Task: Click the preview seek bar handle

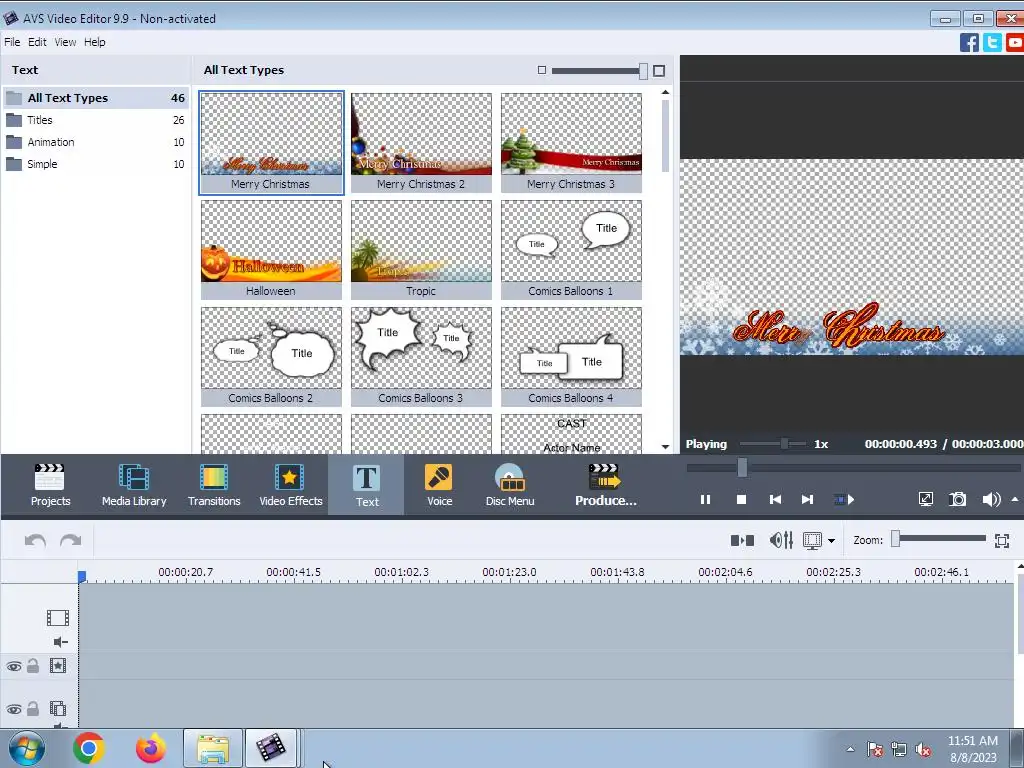Action: point(742,468)
